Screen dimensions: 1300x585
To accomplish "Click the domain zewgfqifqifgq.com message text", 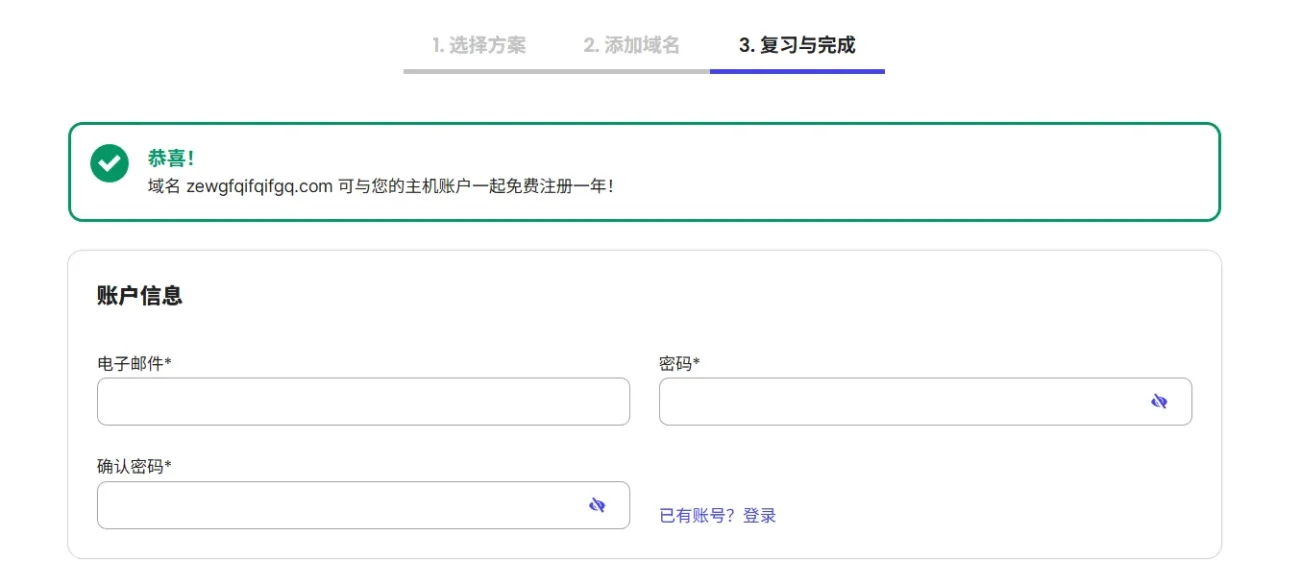I will (380, 186).
